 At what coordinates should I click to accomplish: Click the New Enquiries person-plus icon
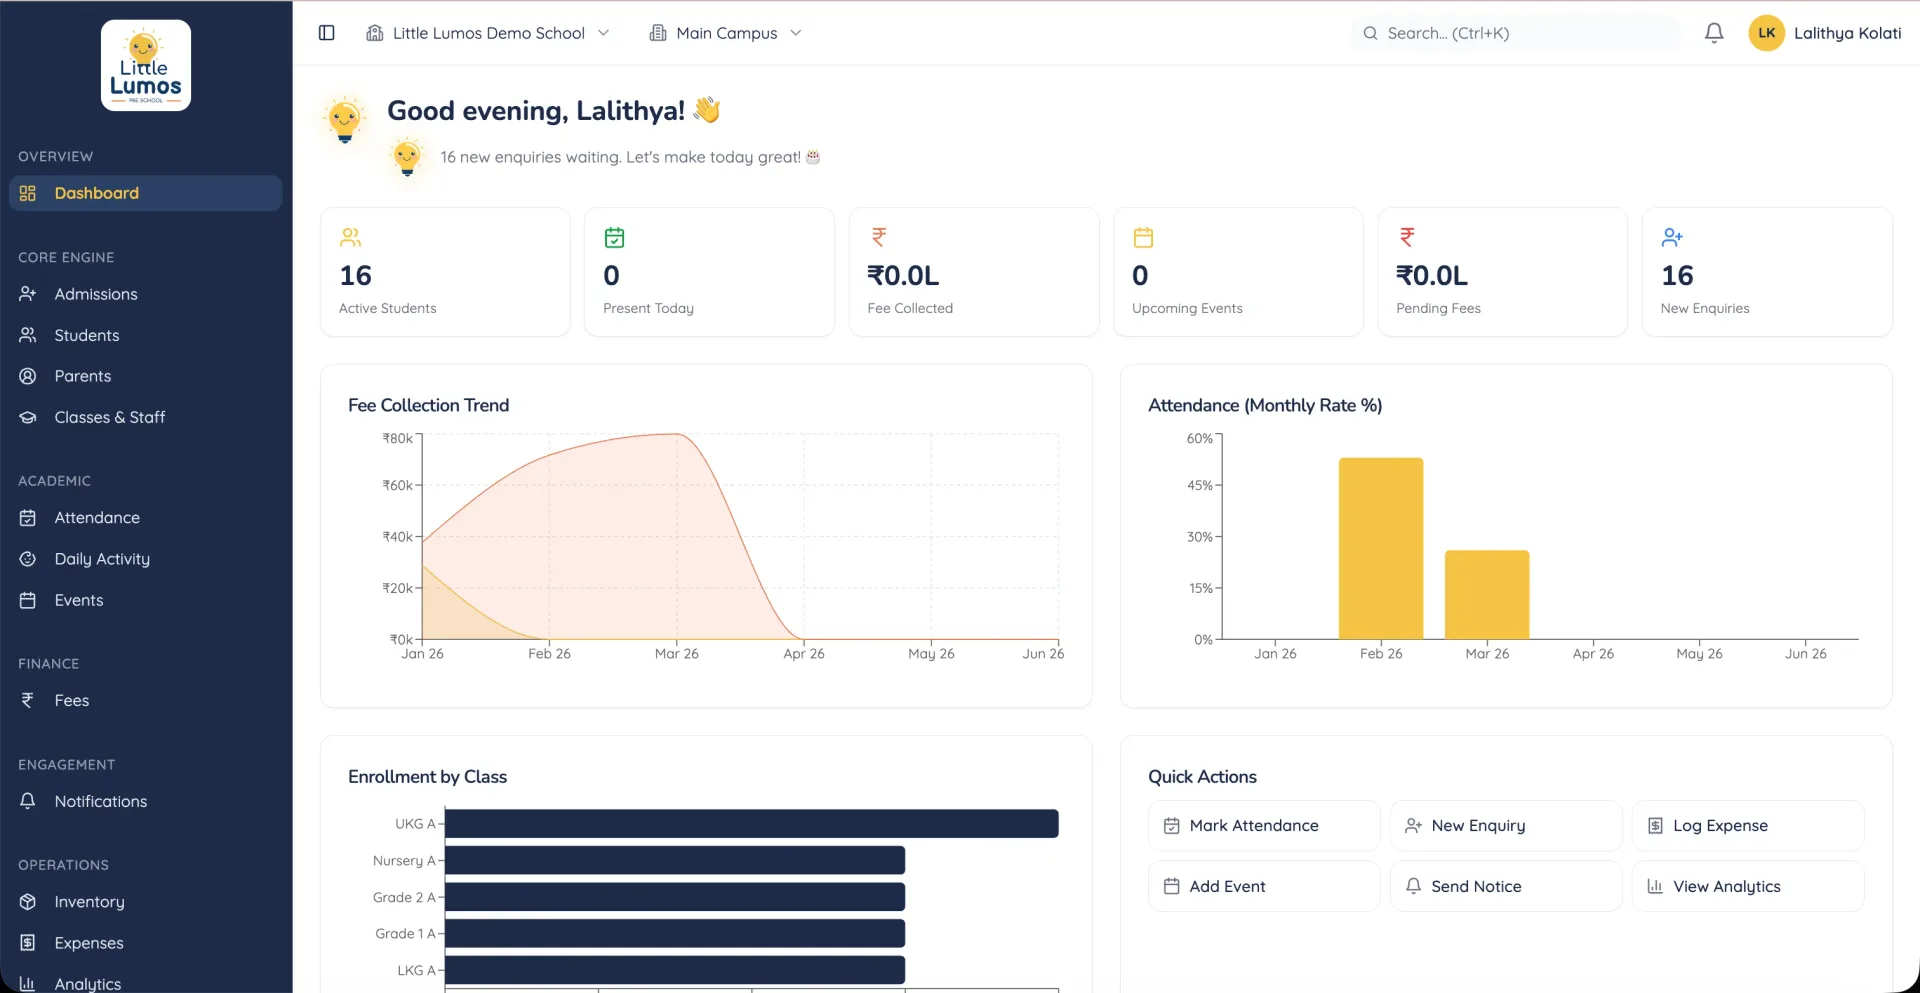(1672, 237)
